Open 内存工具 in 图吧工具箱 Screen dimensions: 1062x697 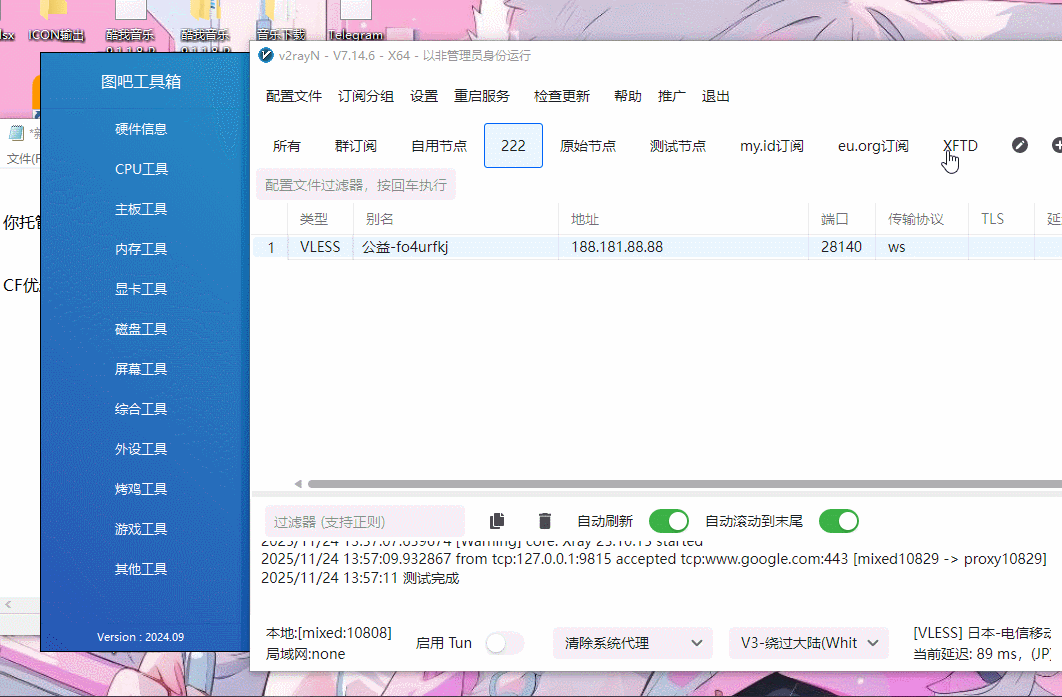pos(141,249)
